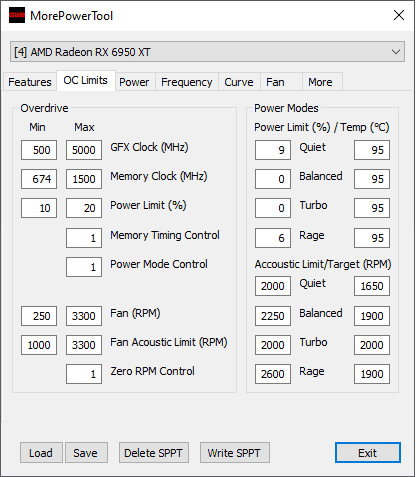Screen dimensions: 416x477
Task: Click Fan (RPM) minimum field (250)
Action: click(39, 316)
